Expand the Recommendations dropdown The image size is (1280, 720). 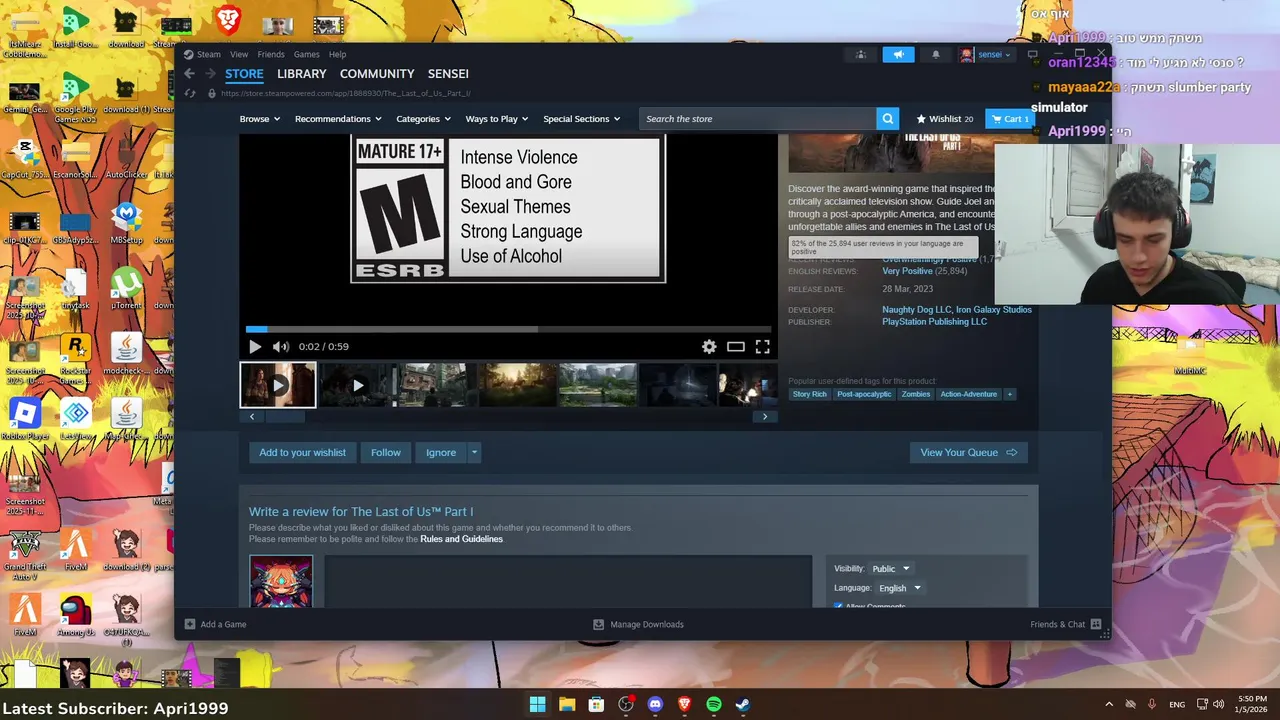point(338,119)
